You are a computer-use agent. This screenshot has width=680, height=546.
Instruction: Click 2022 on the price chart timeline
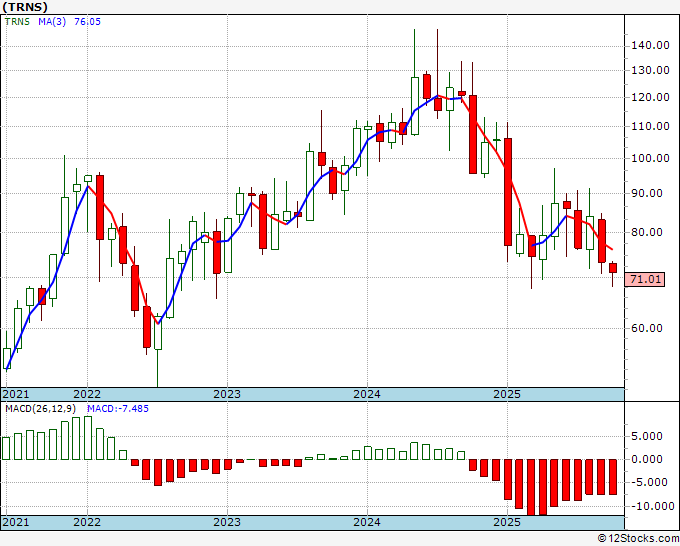(x=87, y=394)
